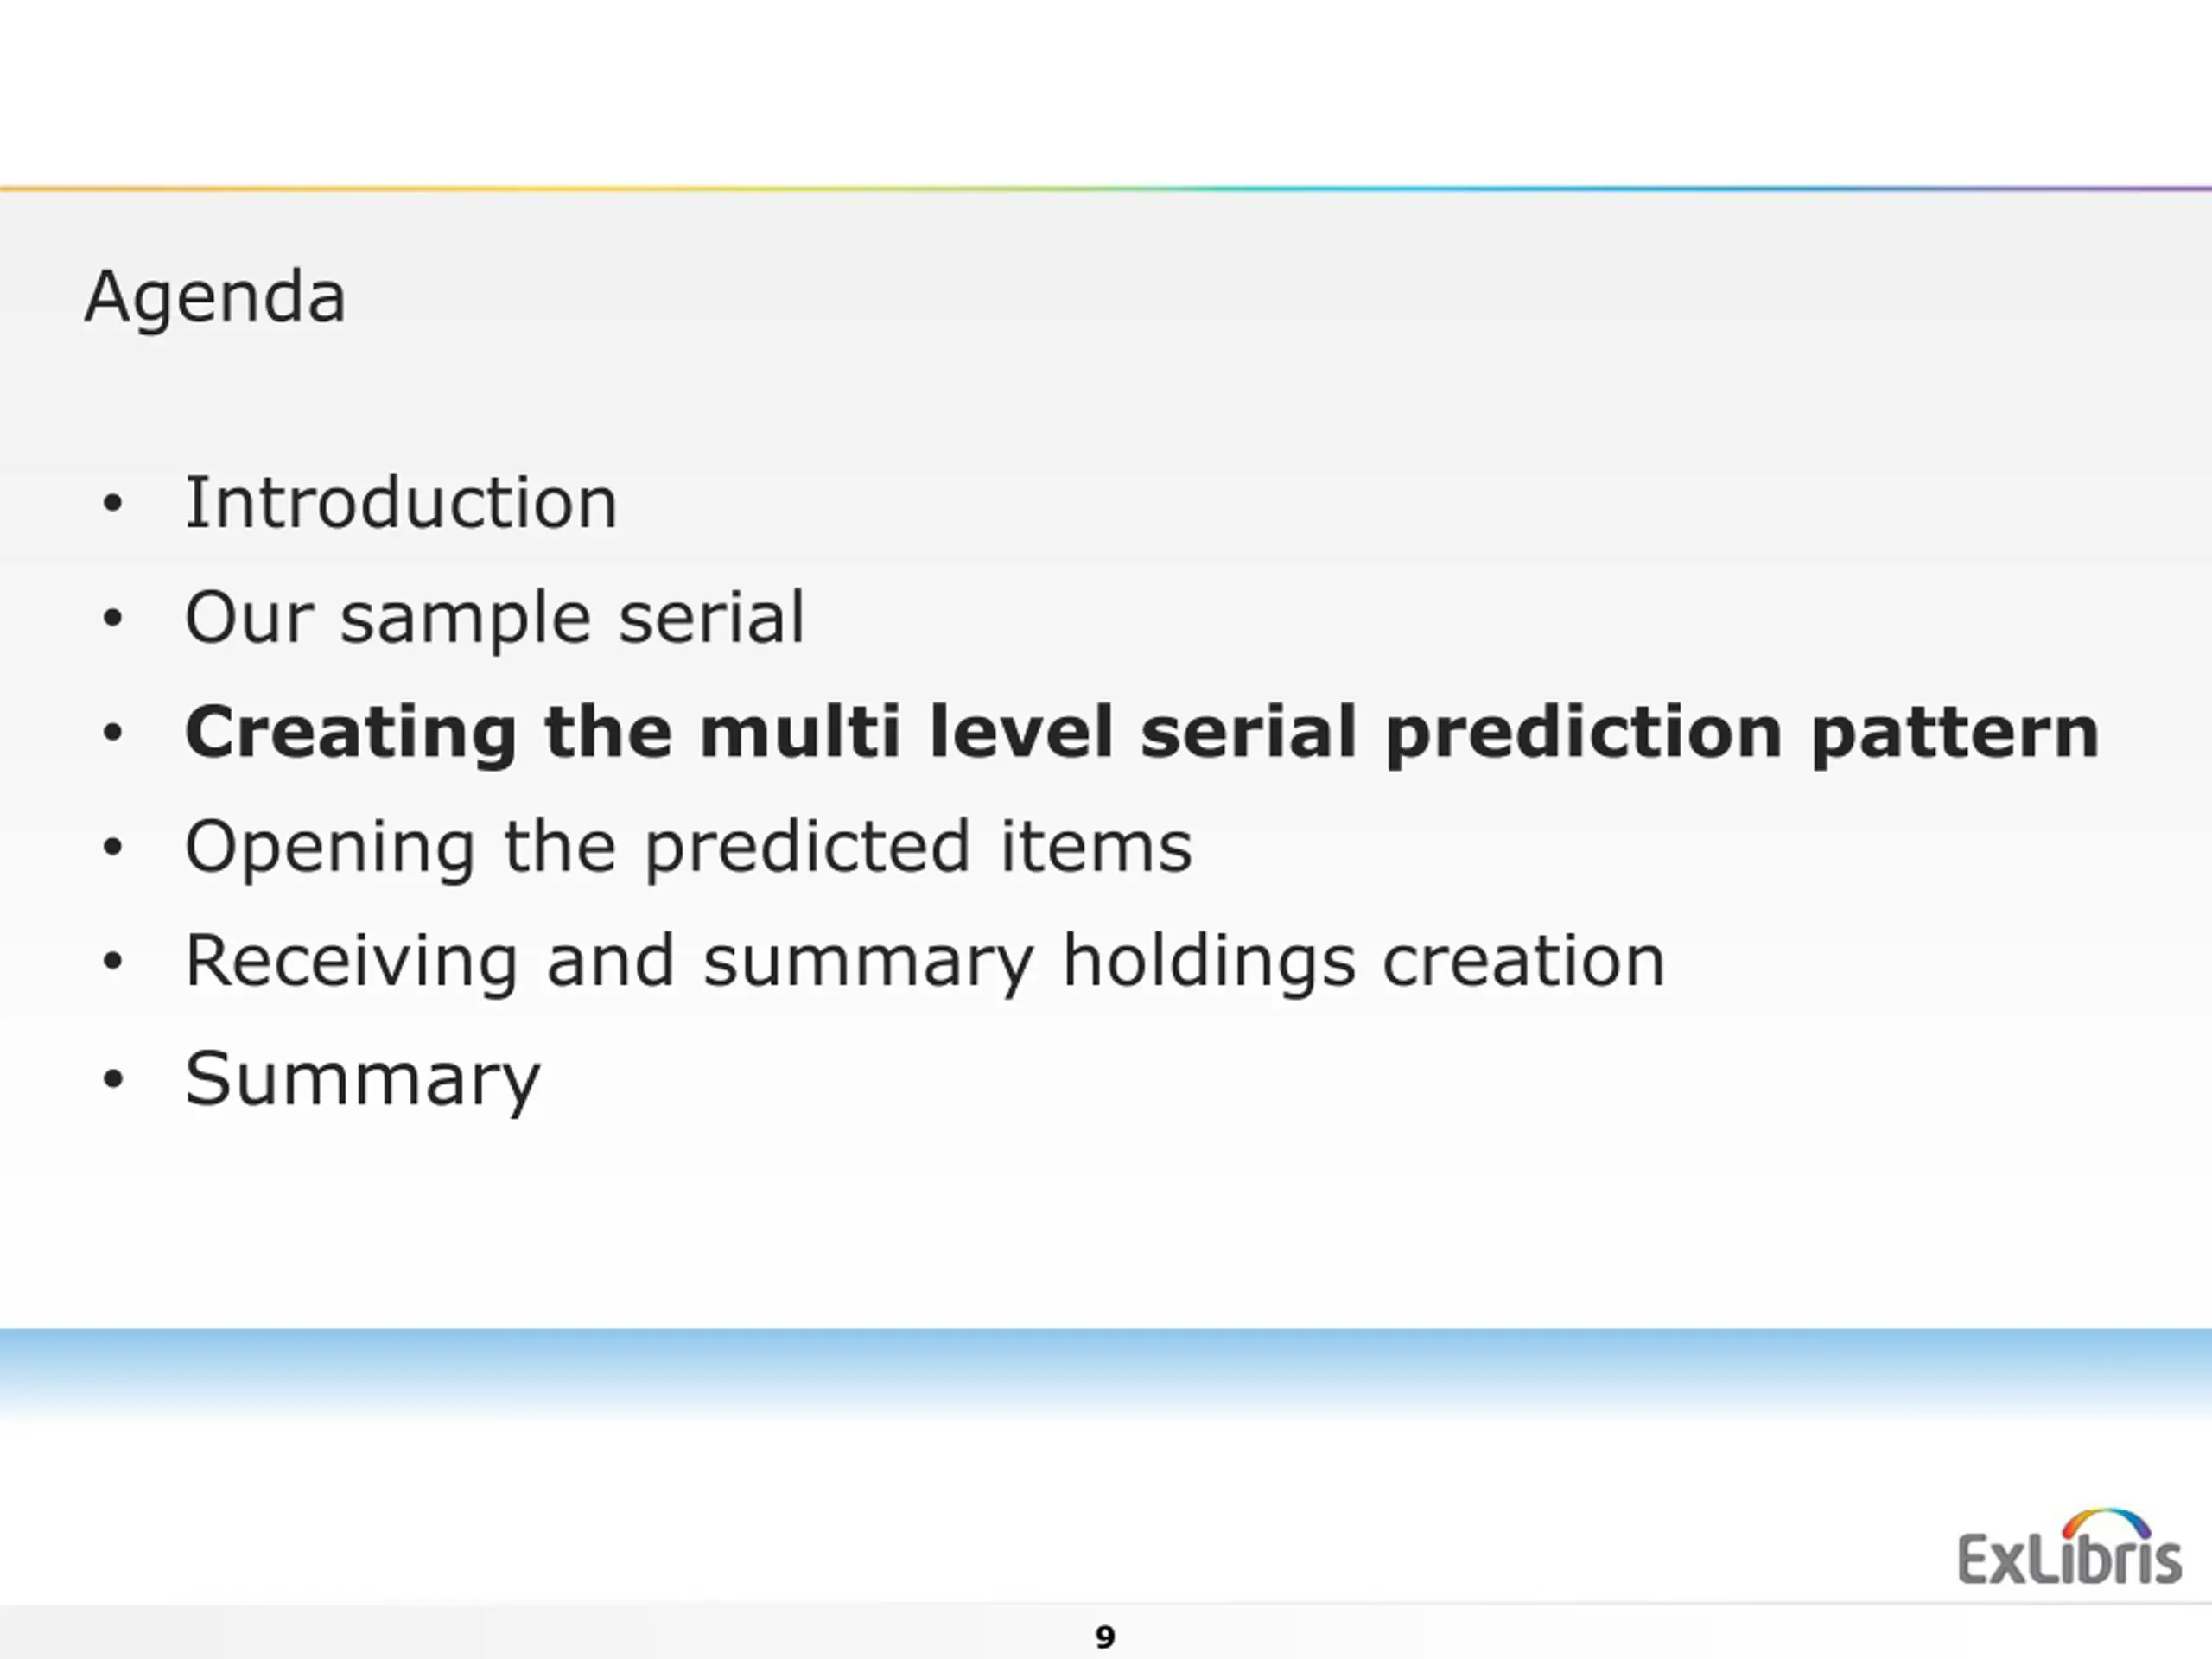Click the bullet dot beside the bold agenda item

point(112,733)
